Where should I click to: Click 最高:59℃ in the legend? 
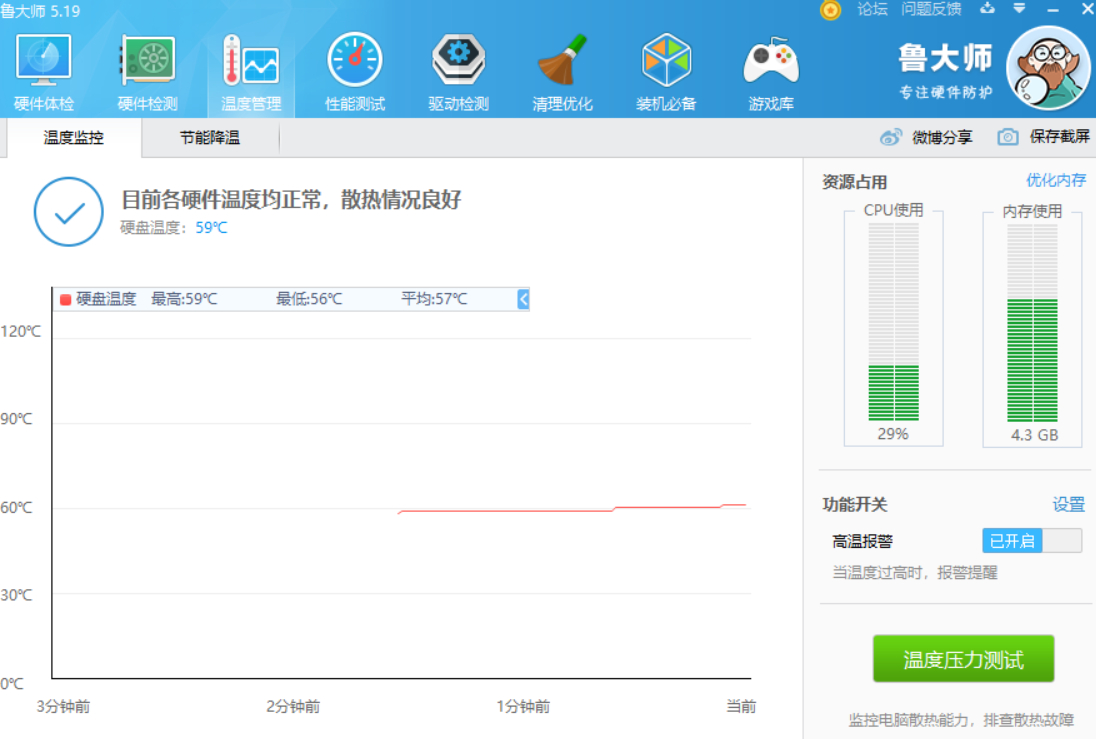pos(185,299)
